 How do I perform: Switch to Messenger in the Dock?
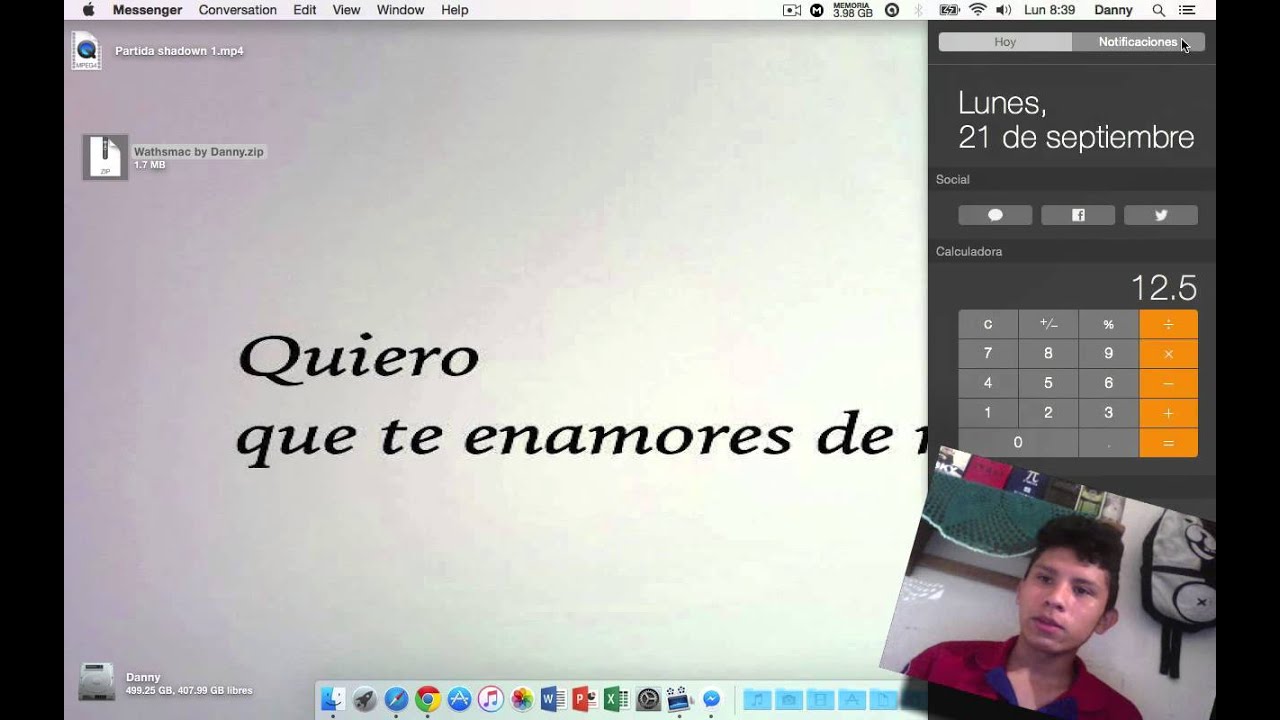(x=711, y=700)
